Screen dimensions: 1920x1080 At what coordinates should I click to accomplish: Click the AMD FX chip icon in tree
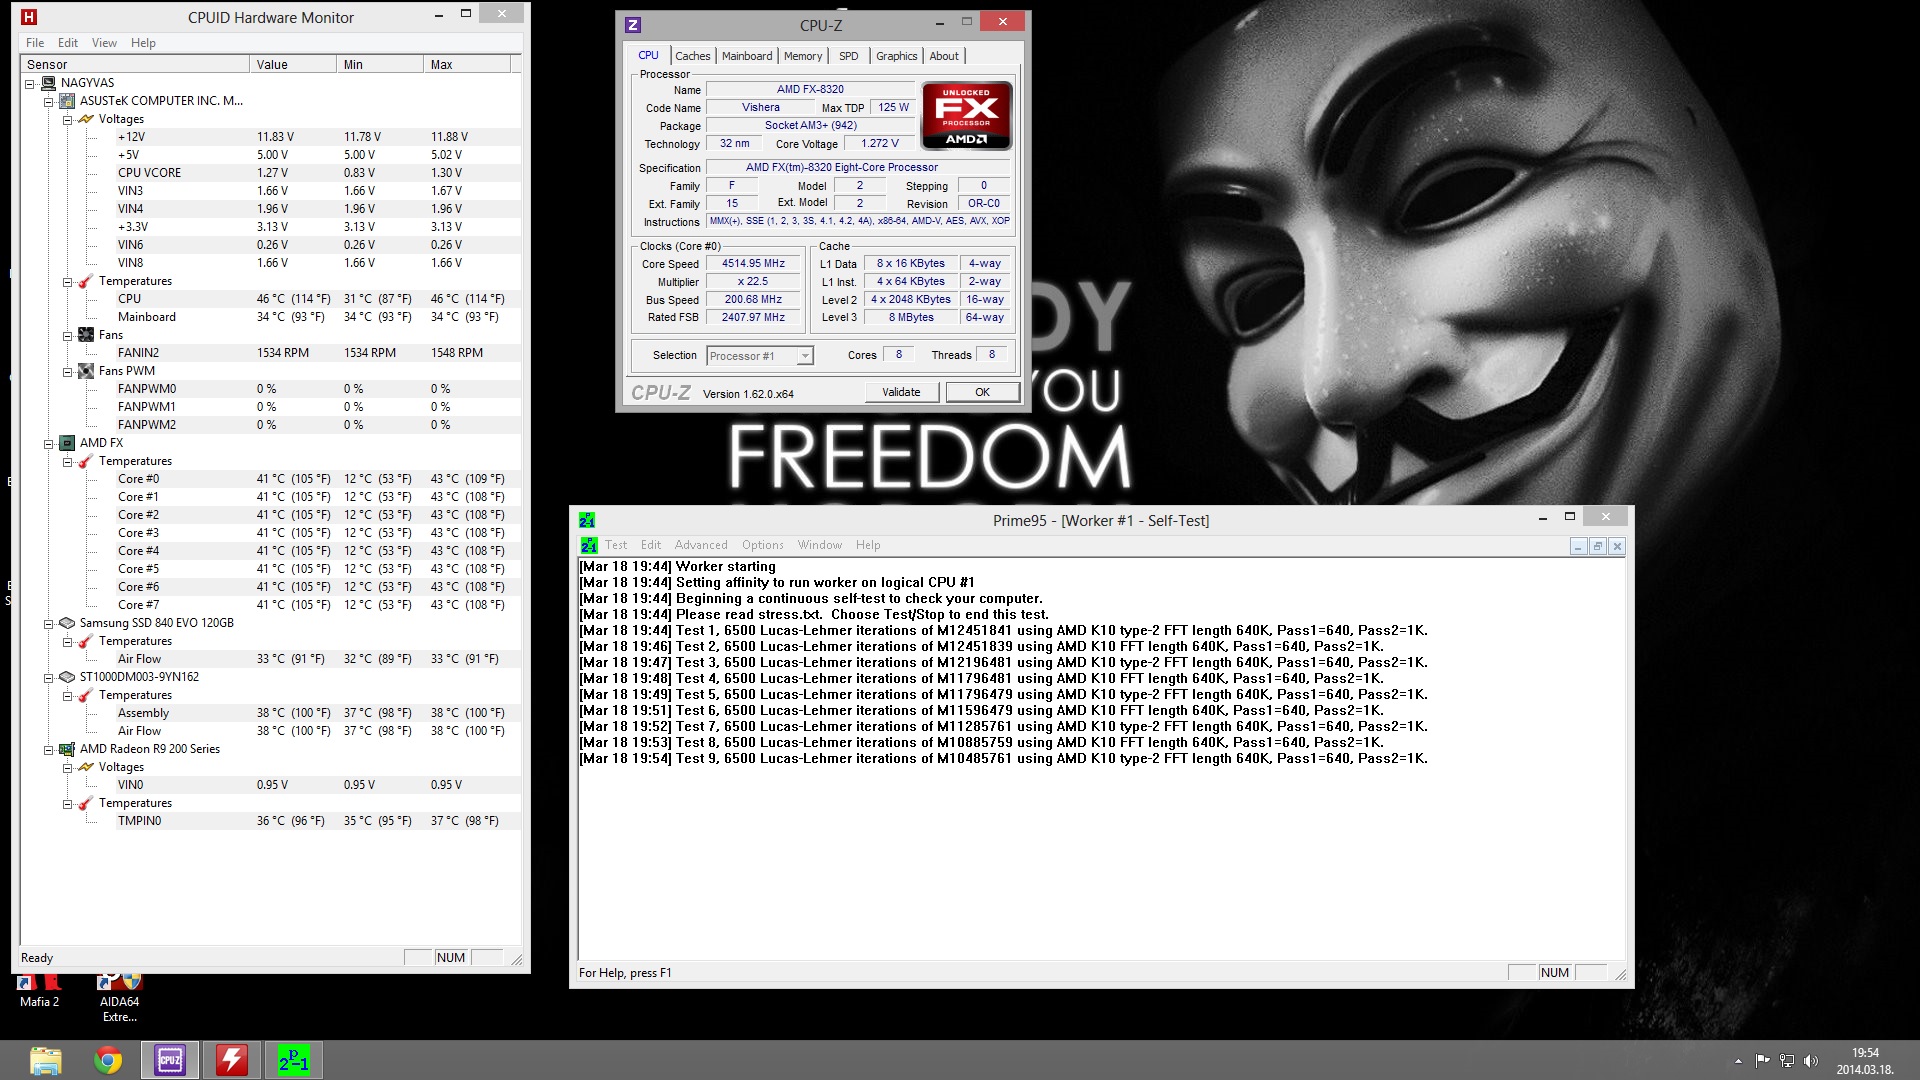67,443
